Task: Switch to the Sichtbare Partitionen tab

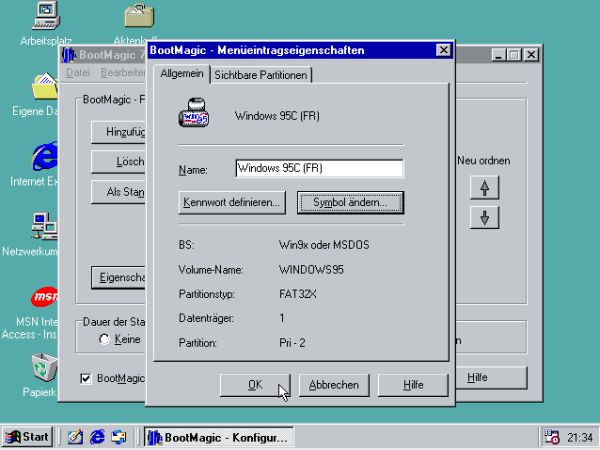Action: pos(261,75)
